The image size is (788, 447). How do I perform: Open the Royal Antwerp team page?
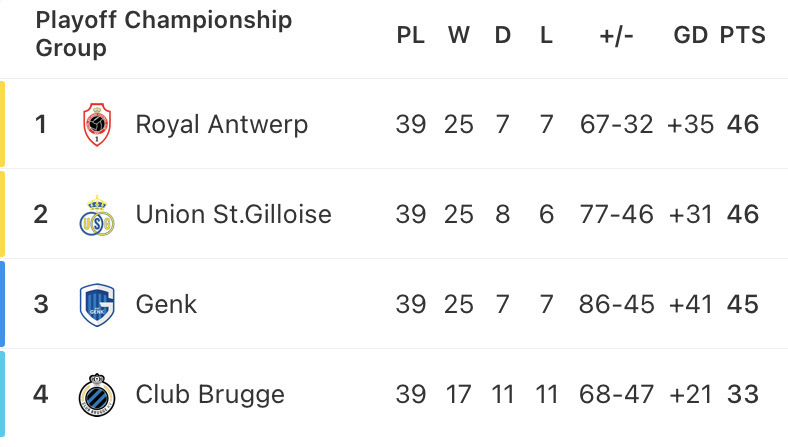click(x=222, y=125)
